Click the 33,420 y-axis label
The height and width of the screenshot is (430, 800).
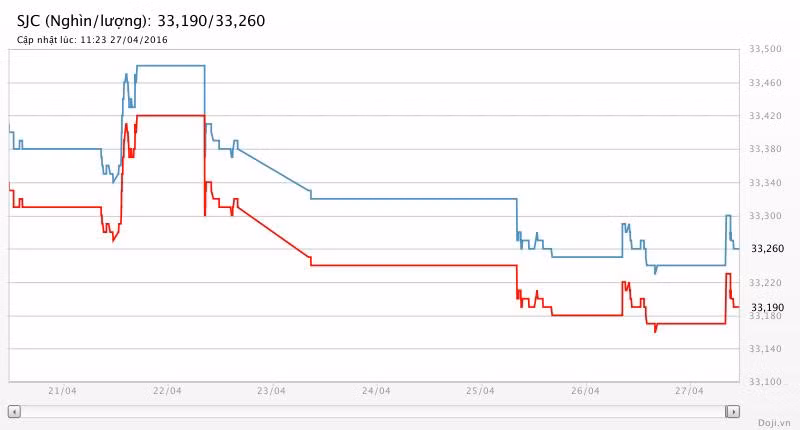(x=766, y=116)
